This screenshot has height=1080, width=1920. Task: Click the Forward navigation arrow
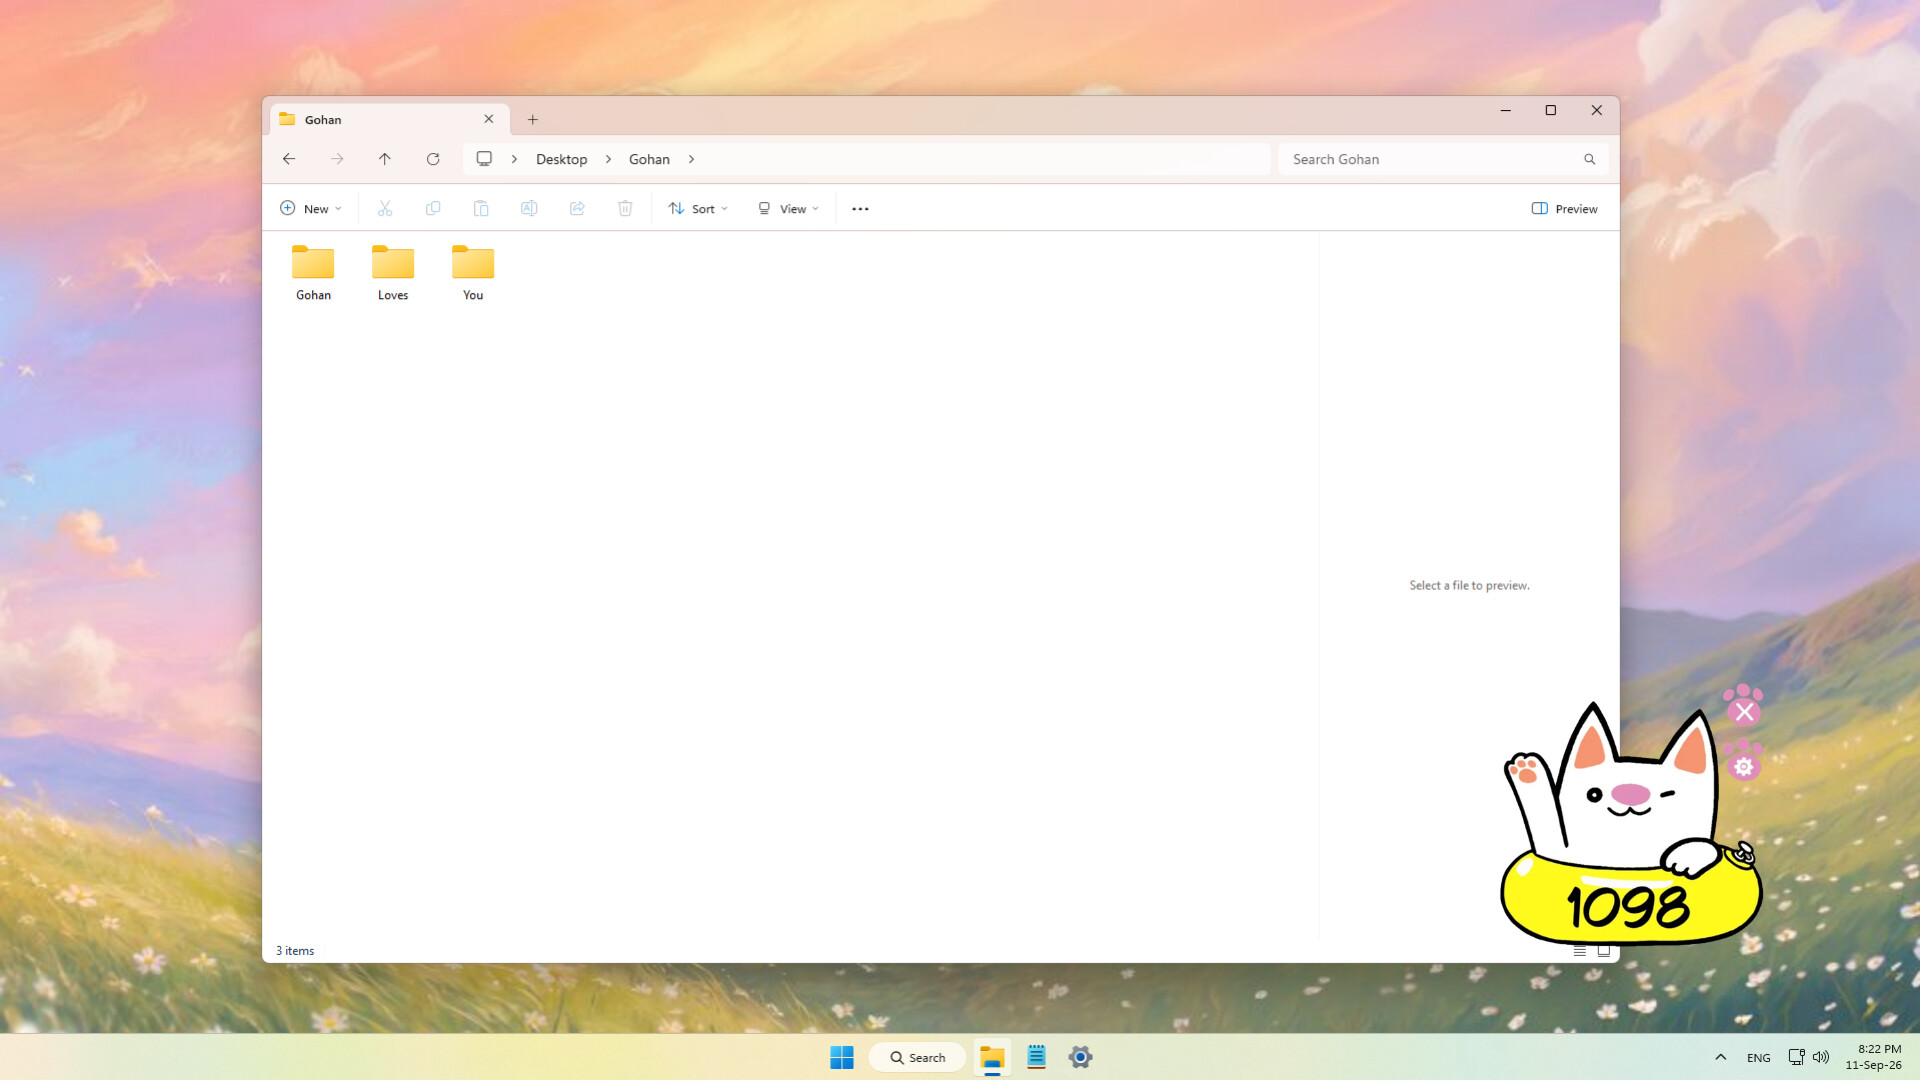point(337,159)
